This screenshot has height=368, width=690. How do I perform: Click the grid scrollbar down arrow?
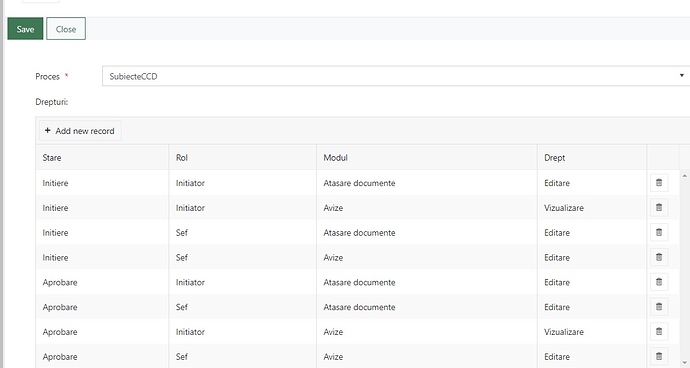coord(684,363)
